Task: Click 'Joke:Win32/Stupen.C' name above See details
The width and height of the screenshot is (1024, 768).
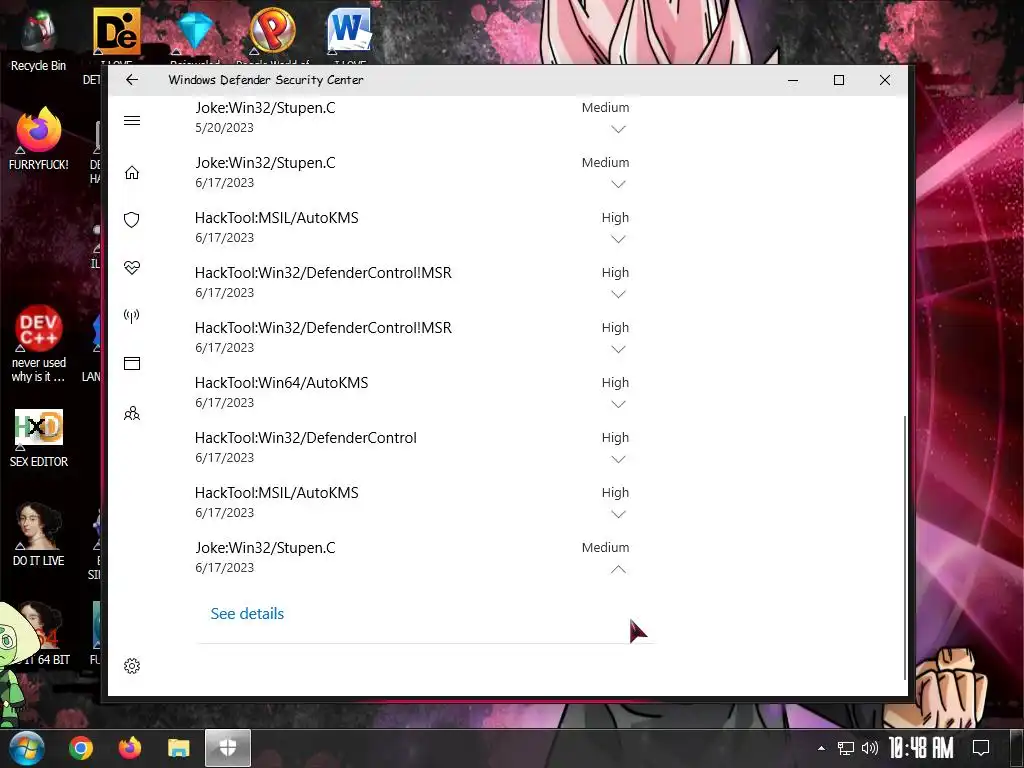Action: (265, 548)
